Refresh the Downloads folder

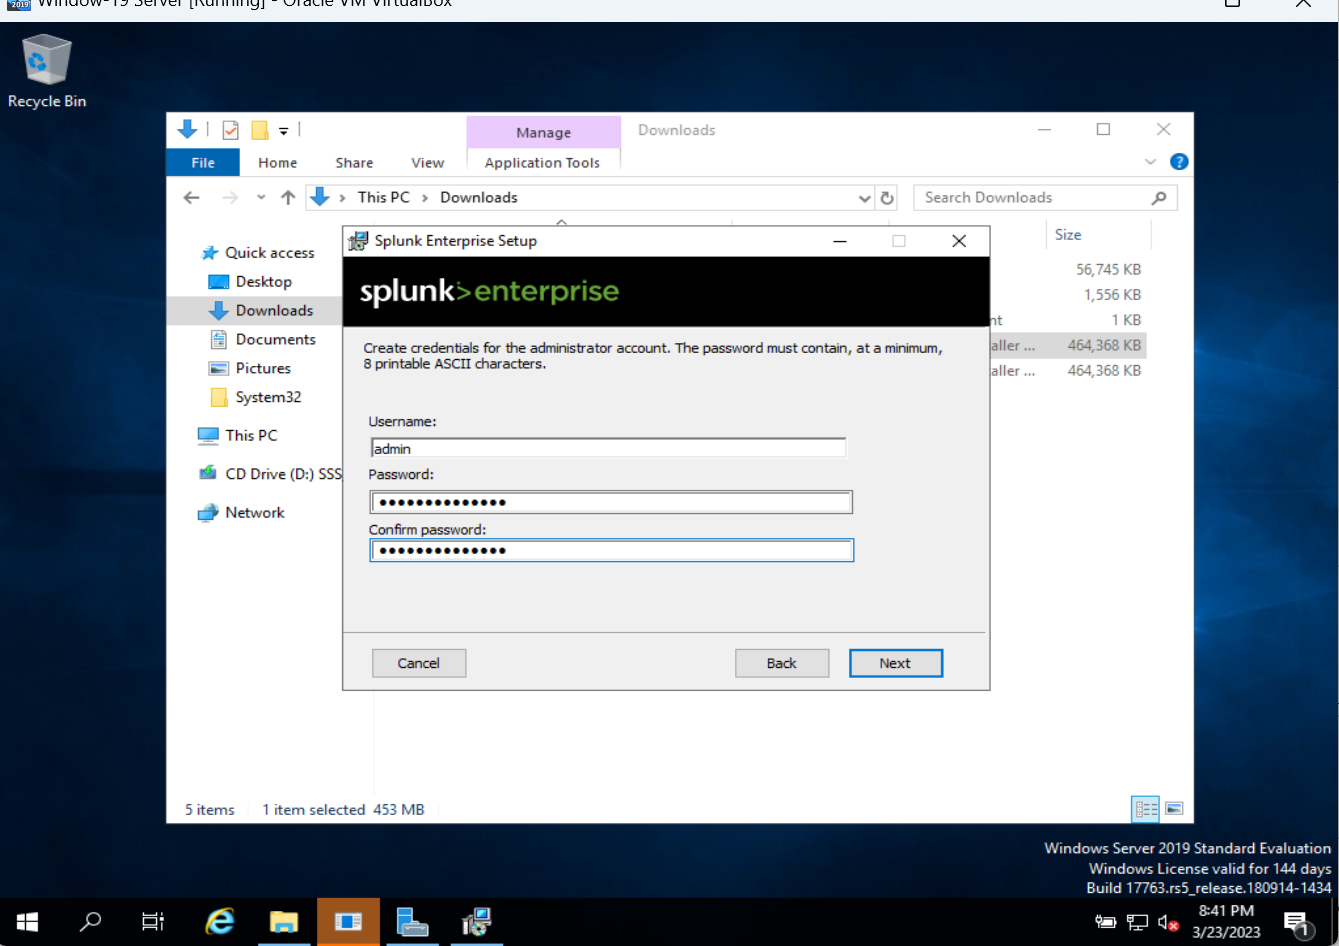(887, 198)
